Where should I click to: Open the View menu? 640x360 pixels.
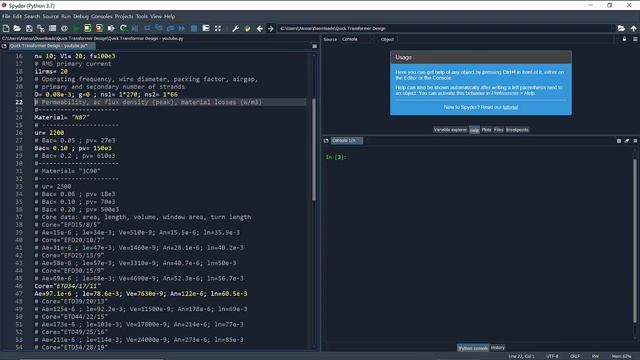[x=156, y=16]
